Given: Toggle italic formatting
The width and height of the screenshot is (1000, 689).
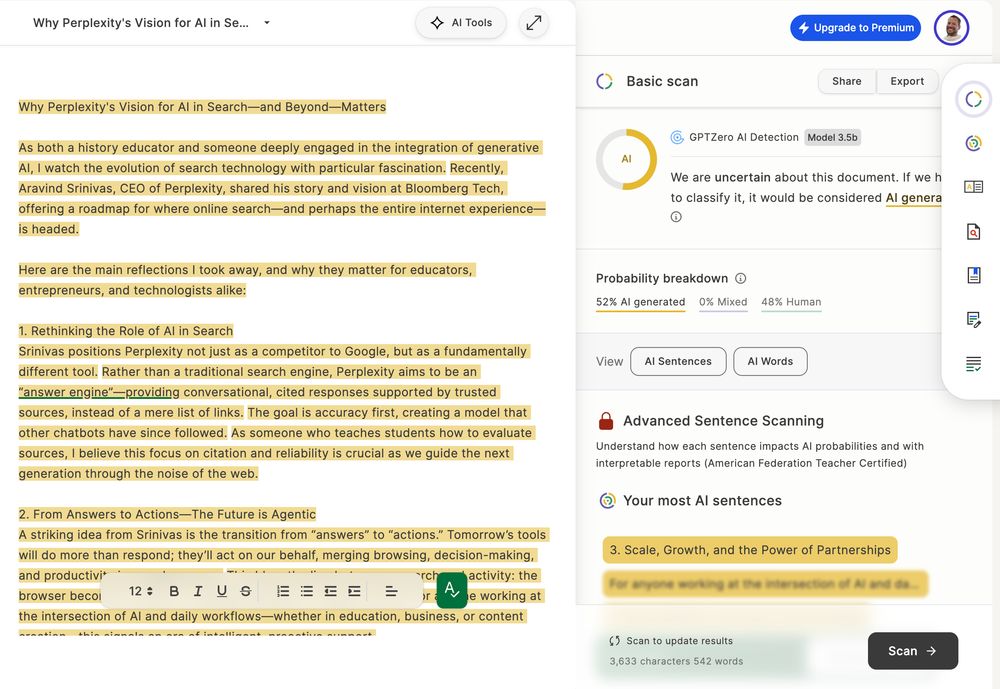Looking at the screenshot, I should [198, 591].
